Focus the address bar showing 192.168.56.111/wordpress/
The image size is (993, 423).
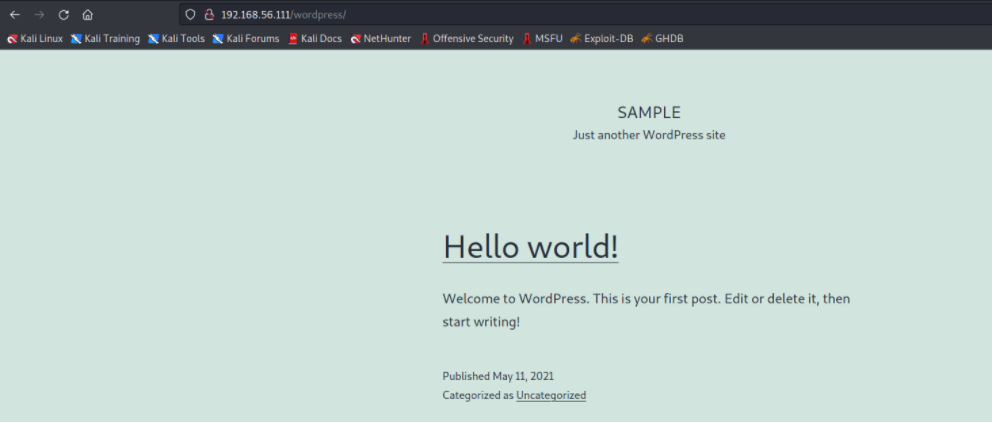[586, 15]
